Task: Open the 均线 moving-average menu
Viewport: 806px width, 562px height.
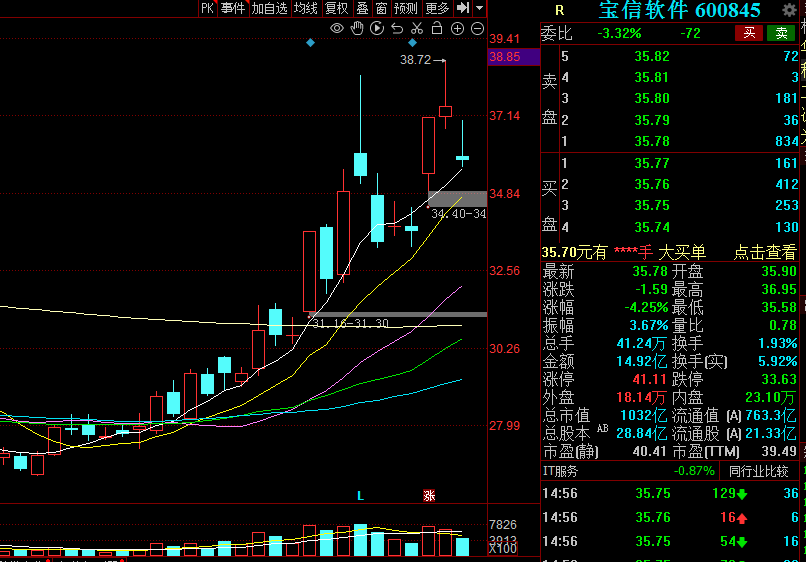Action: point(306,8)
